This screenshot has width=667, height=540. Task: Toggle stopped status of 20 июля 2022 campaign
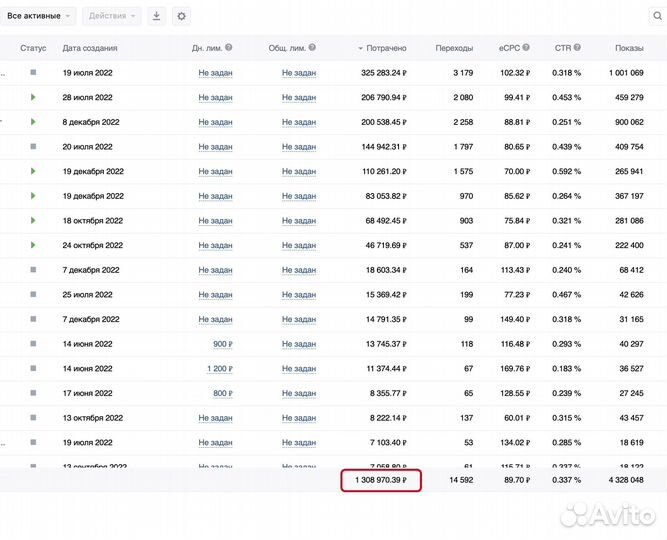tap(33, 146)
